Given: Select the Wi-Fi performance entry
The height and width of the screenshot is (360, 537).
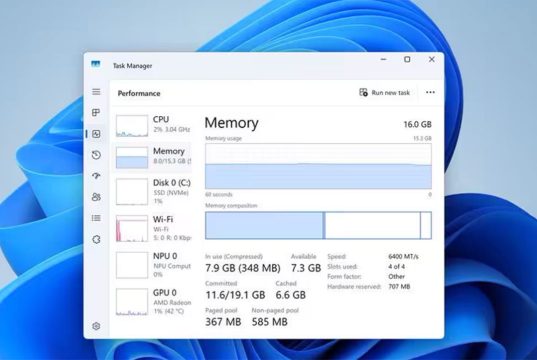Looking at the screenshot, I should point(153,228).
